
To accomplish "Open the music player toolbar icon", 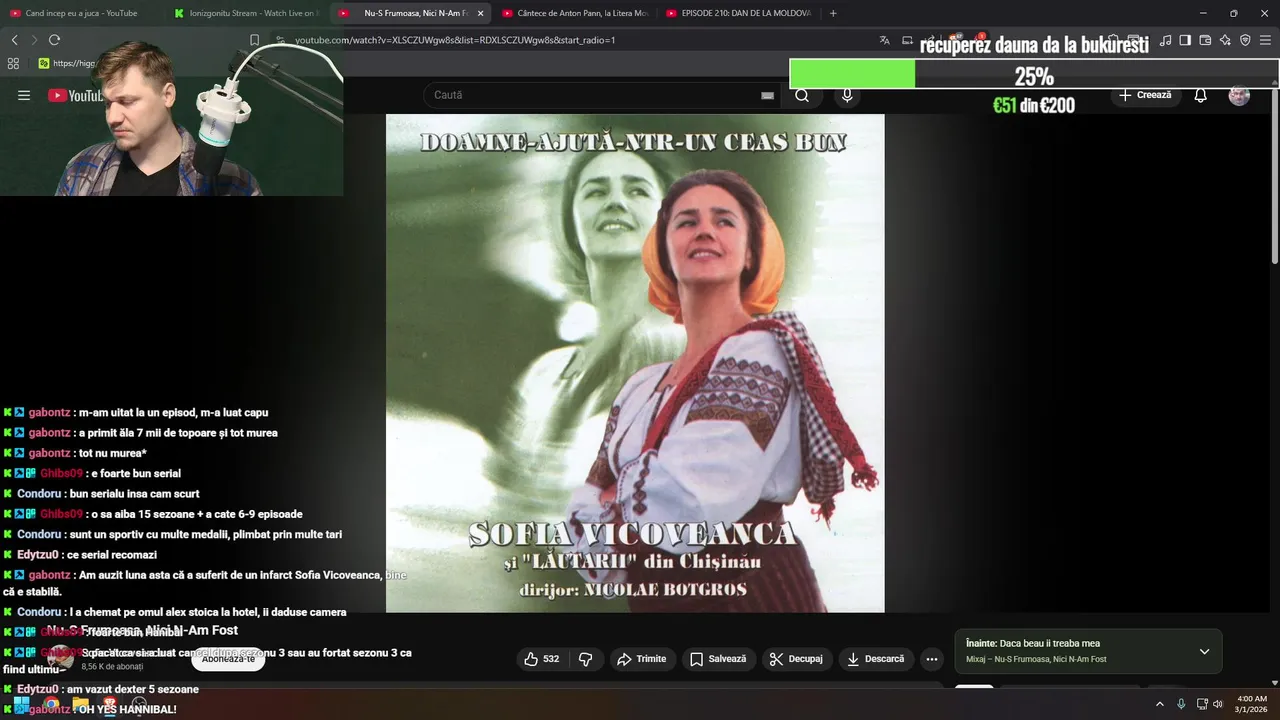I will tap(1165, 40).
